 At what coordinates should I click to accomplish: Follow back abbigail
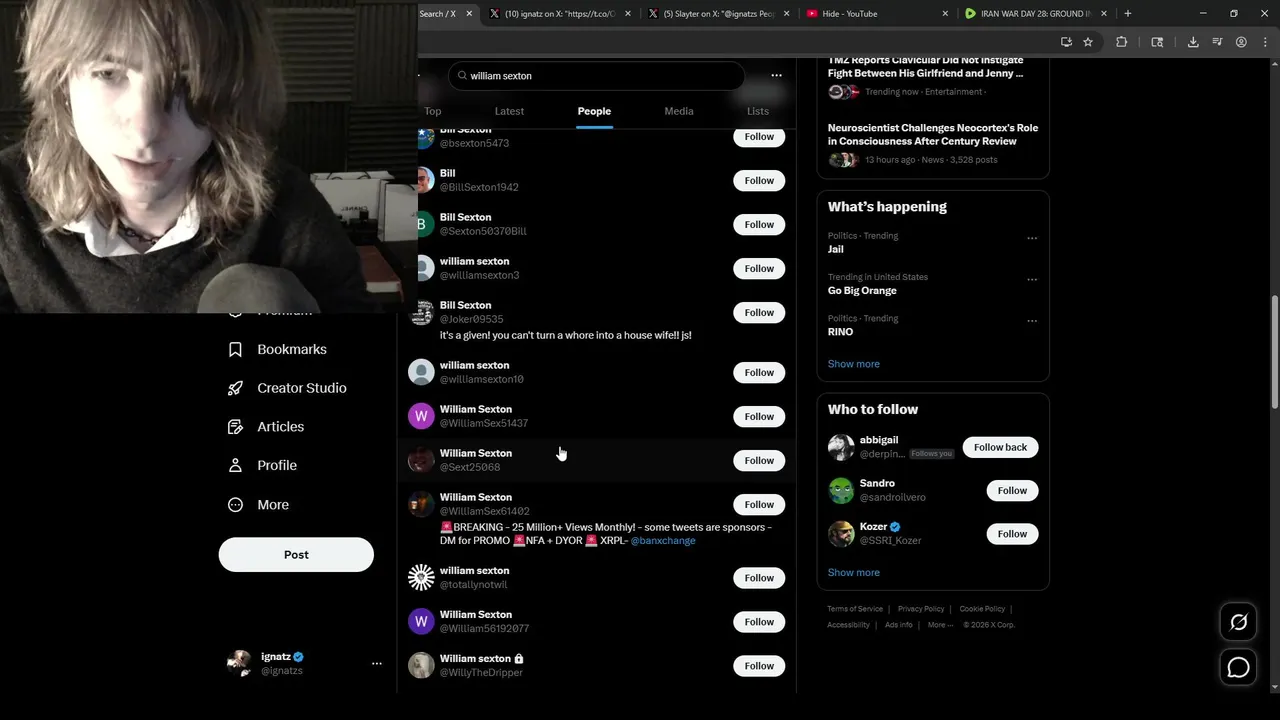click(x=1000, y=447)
